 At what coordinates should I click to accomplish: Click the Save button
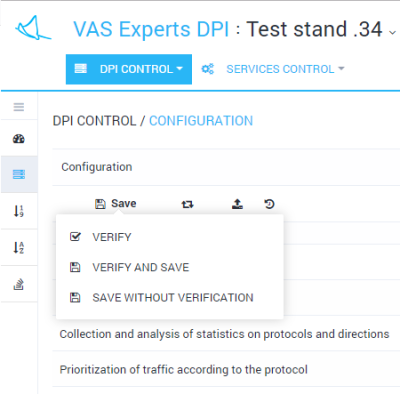click(115, 203)
